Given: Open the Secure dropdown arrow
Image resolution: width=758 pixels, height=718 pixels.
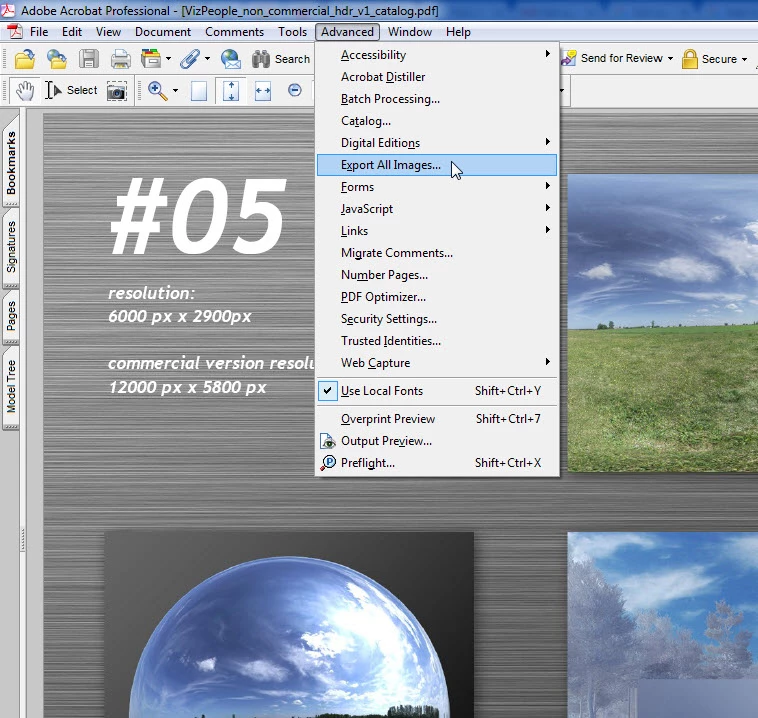Looking at the screenshot, I should (x=744, y=59).
